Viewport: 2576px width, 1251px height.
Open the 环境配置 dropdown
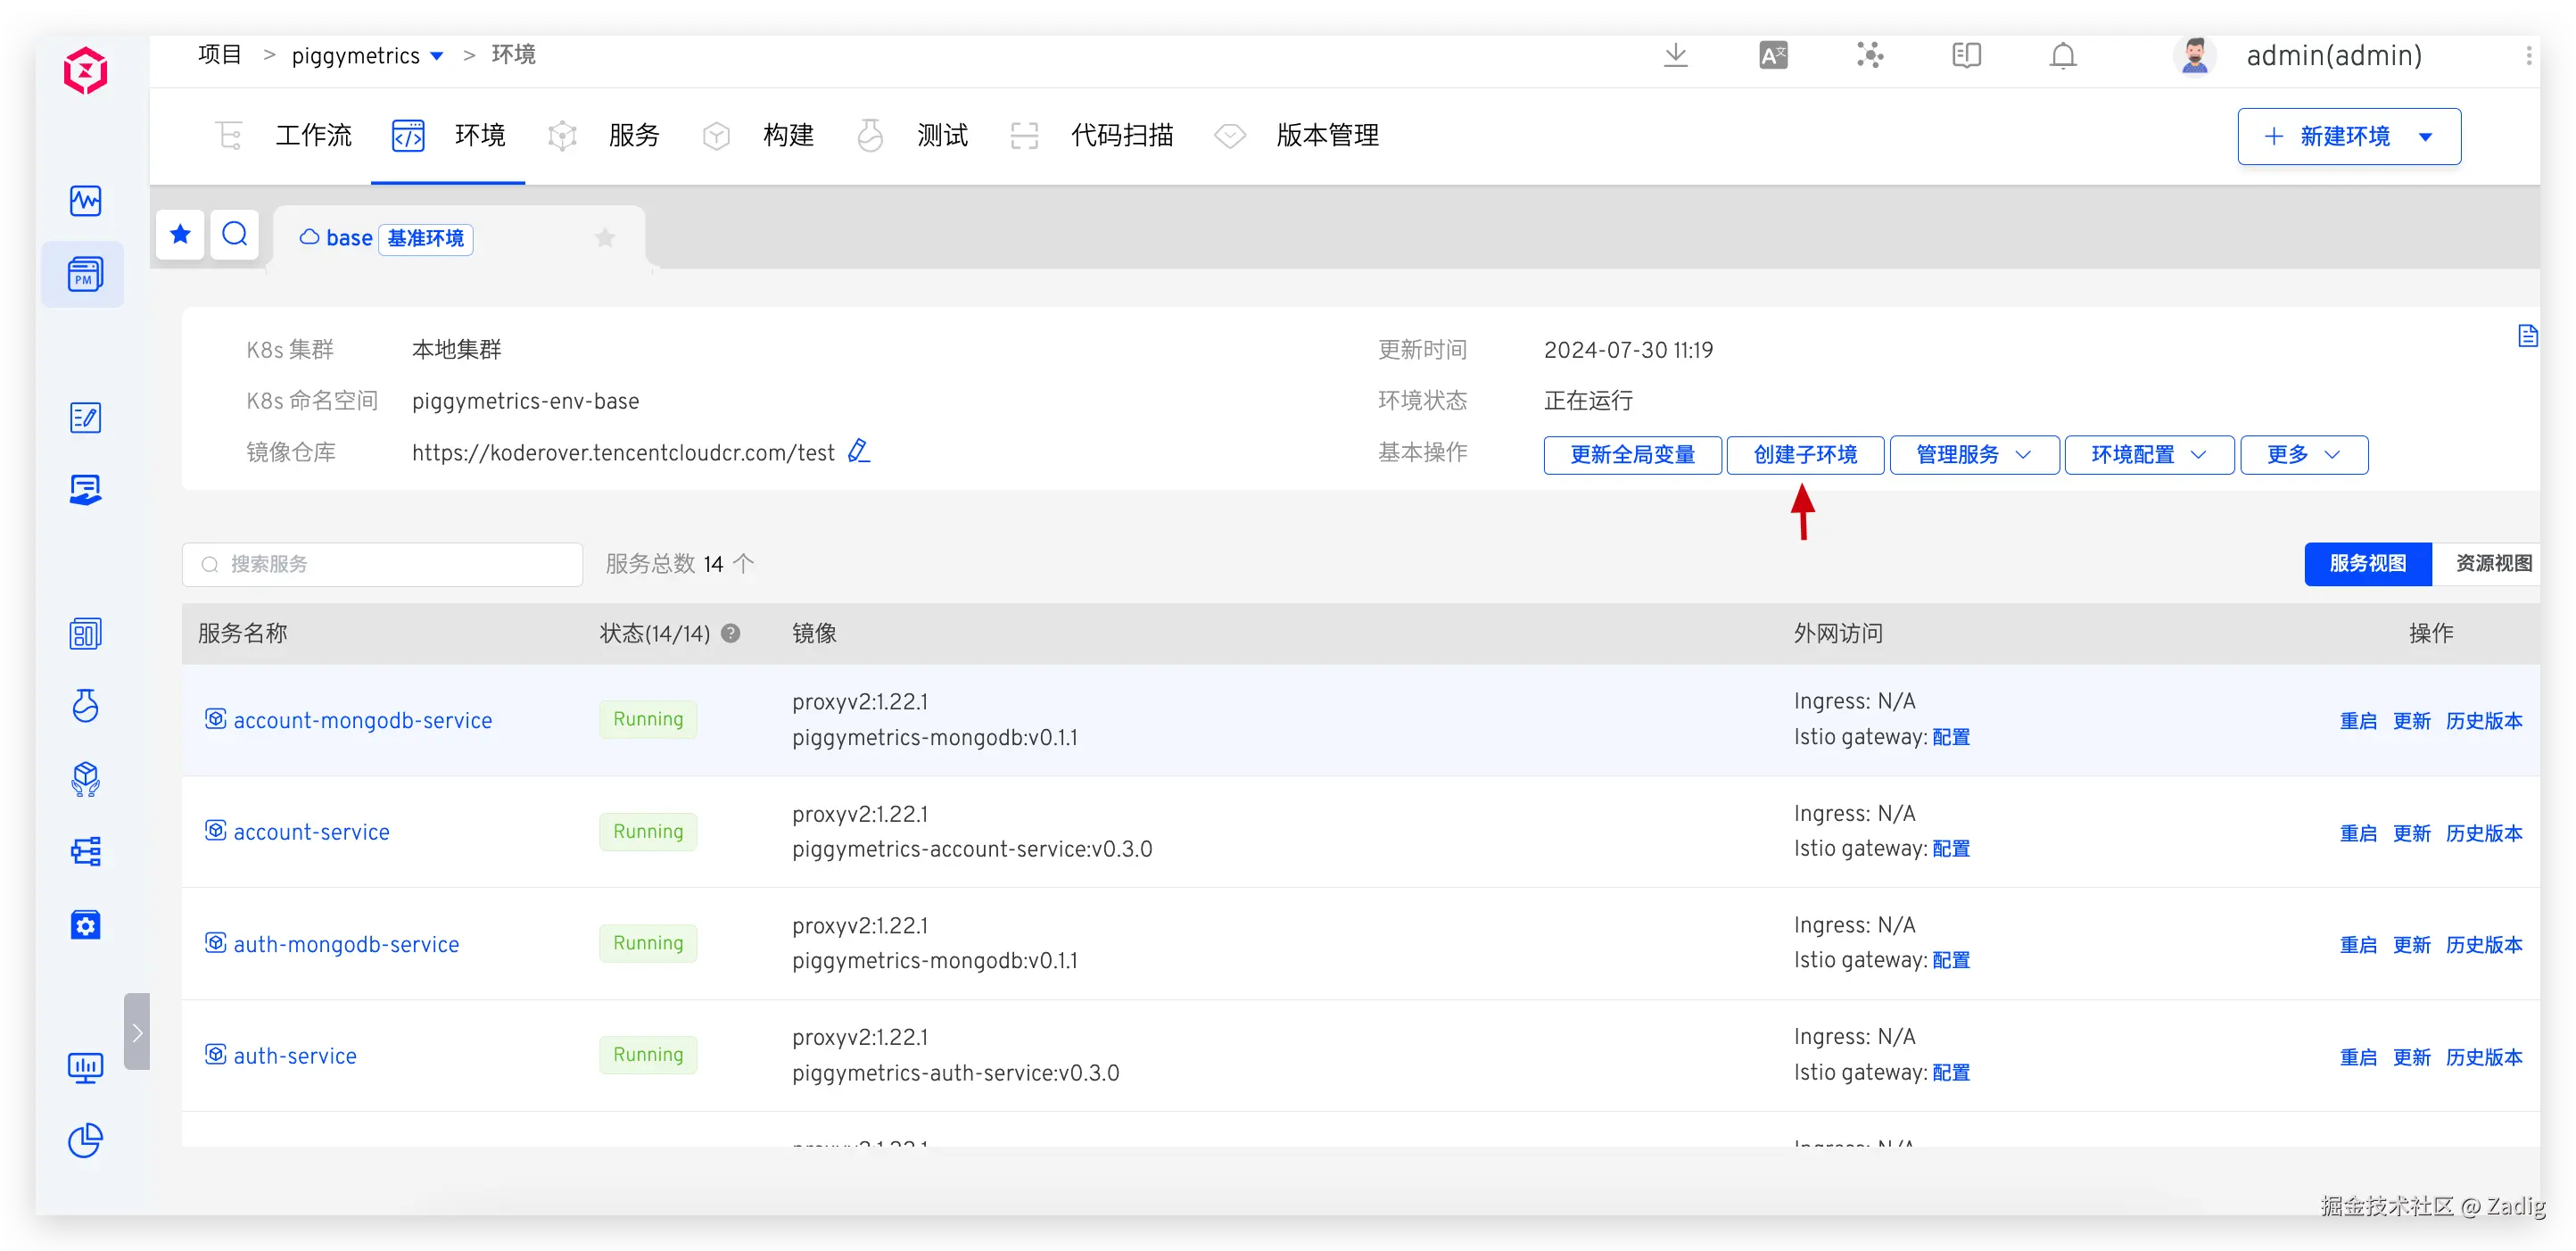coord(2148,455)
